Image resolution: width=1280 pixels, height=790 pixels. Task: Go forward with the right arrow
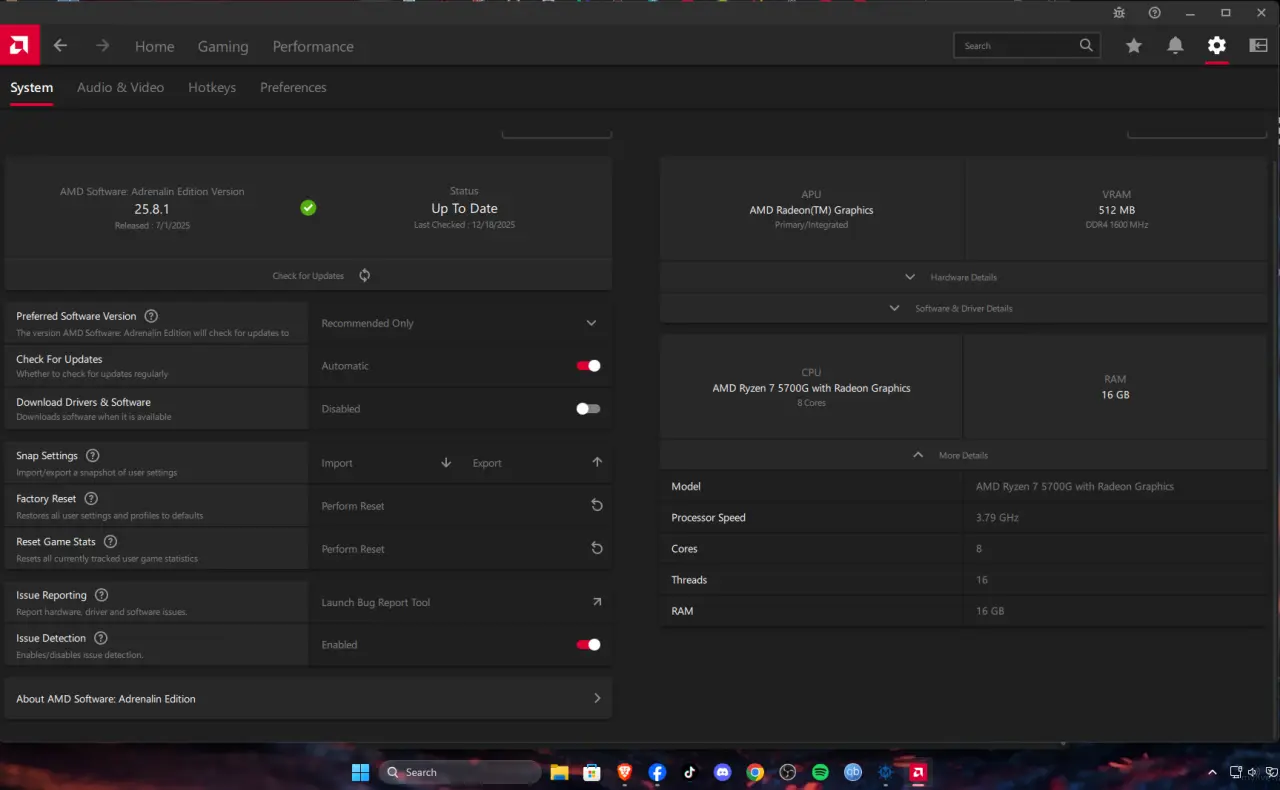click(102, 46)
